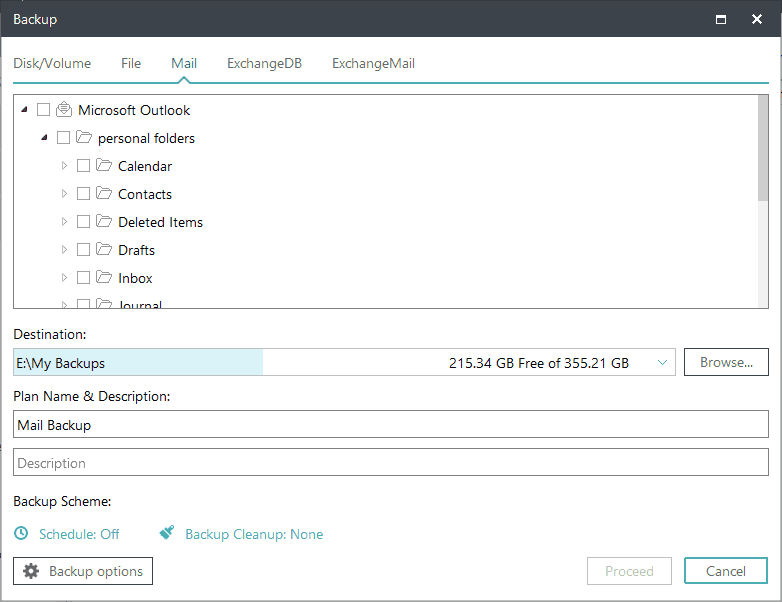Click the Inbox folder icon
Viewport: 782px width, 602px height.
click(x=104, y=278)
